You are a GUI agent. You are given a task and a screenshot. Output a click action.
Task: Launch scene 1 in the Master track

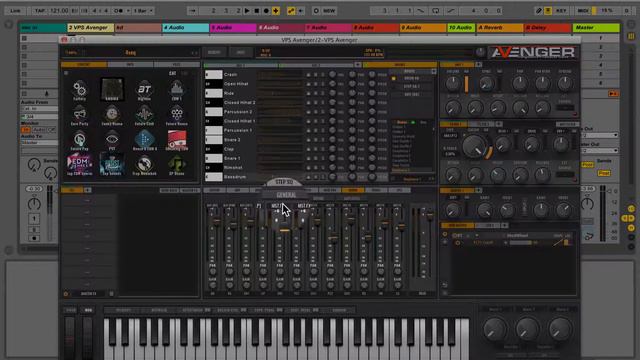(x=600, y=38)
